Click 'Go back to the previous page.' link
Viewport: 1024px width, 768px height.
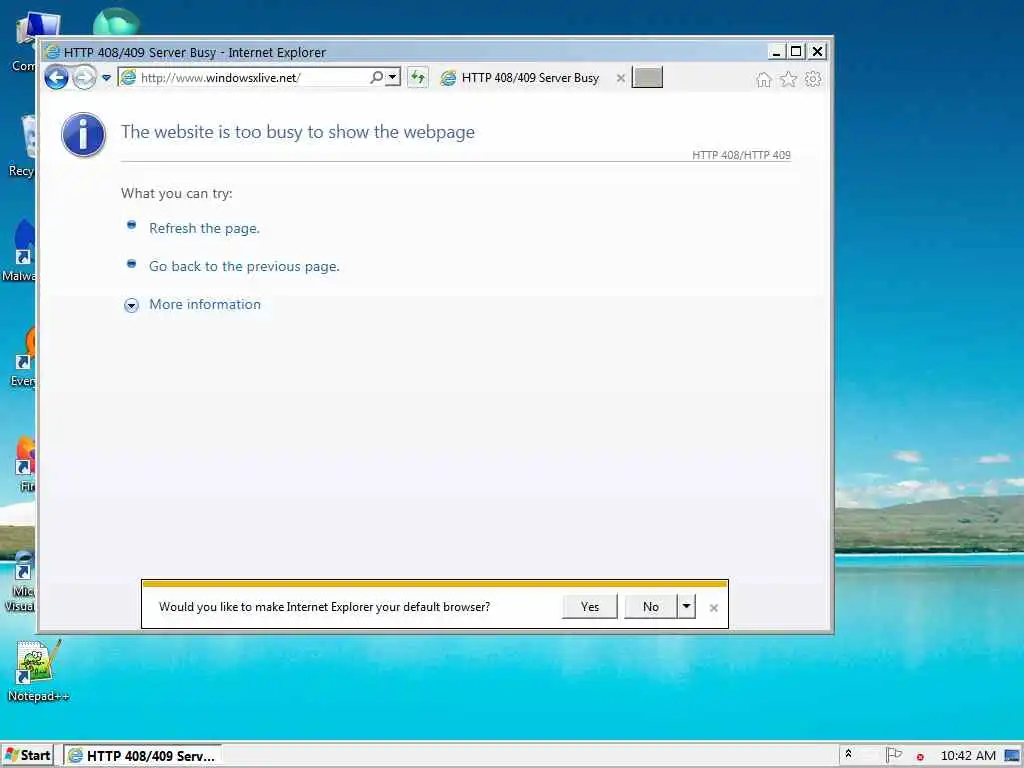244,266
